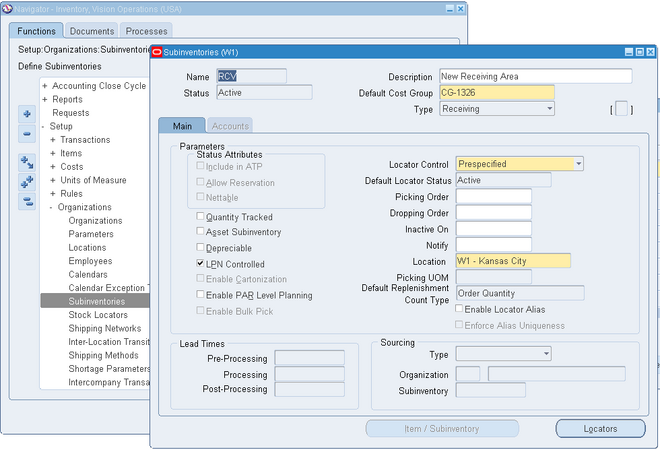Image resolution: width=660 pixels, height=450 pixels.
Task: Switch to the Functions tab in Navigator
Action: click(x=36, y=31)
